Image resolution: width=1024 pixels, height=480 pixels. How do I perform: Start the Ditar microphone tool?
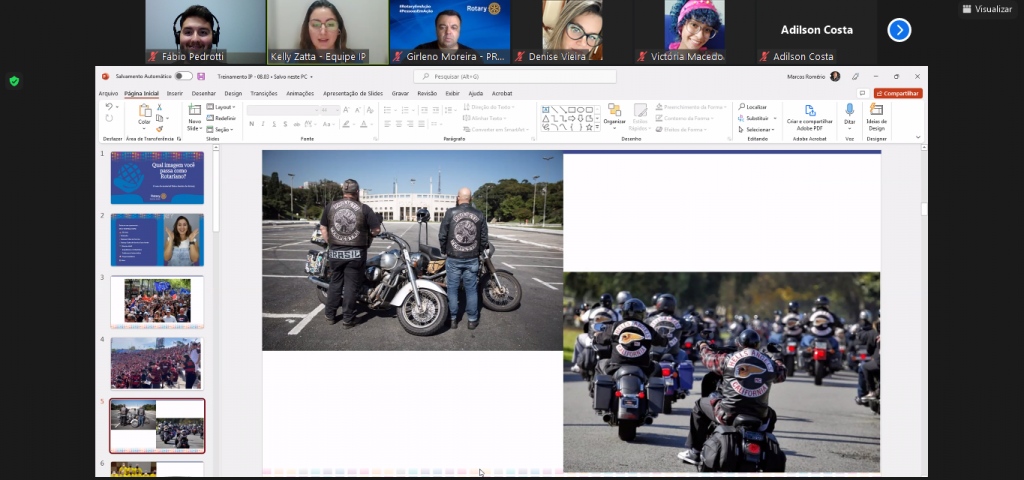coord(849,110)
